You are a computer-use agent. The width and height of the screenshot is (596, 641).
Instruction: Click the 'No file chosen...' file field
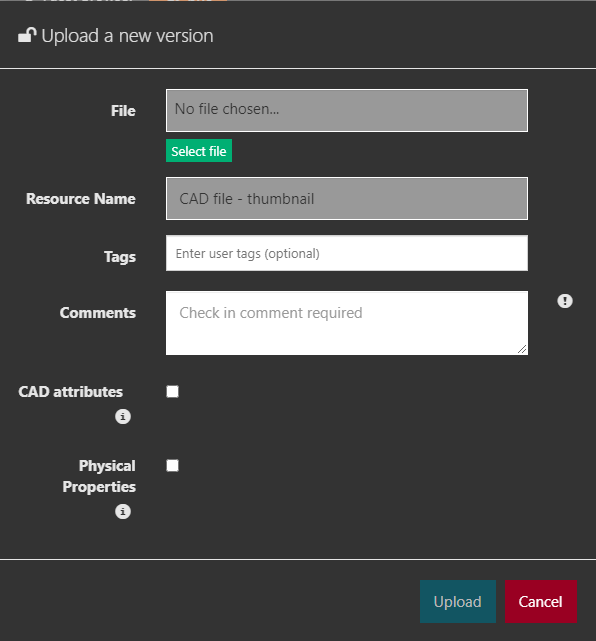pyautogui.click(x=347, y=110)
